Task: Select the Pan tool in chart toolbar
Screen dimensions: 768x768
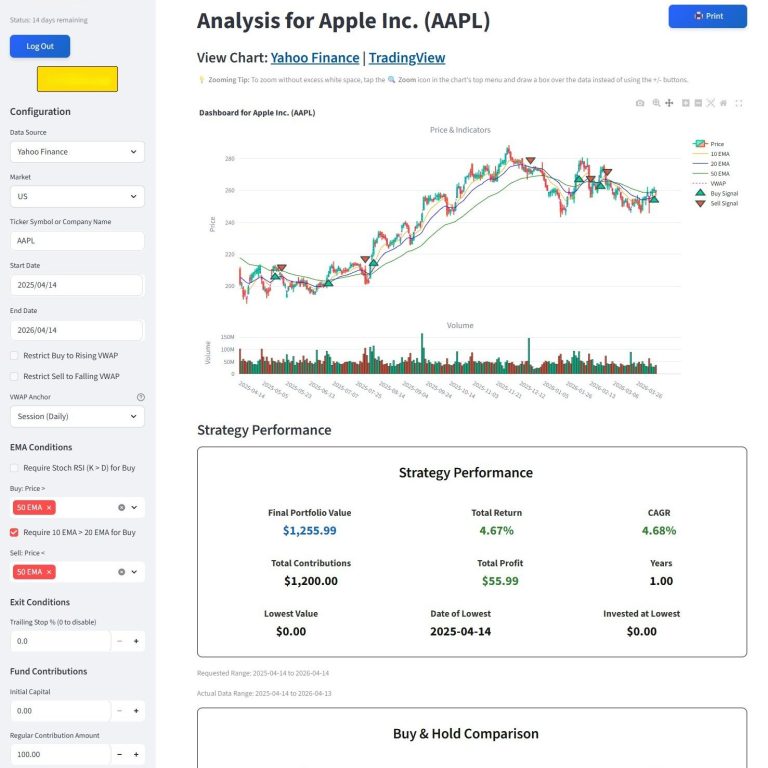Action: [x=669, y=103]
